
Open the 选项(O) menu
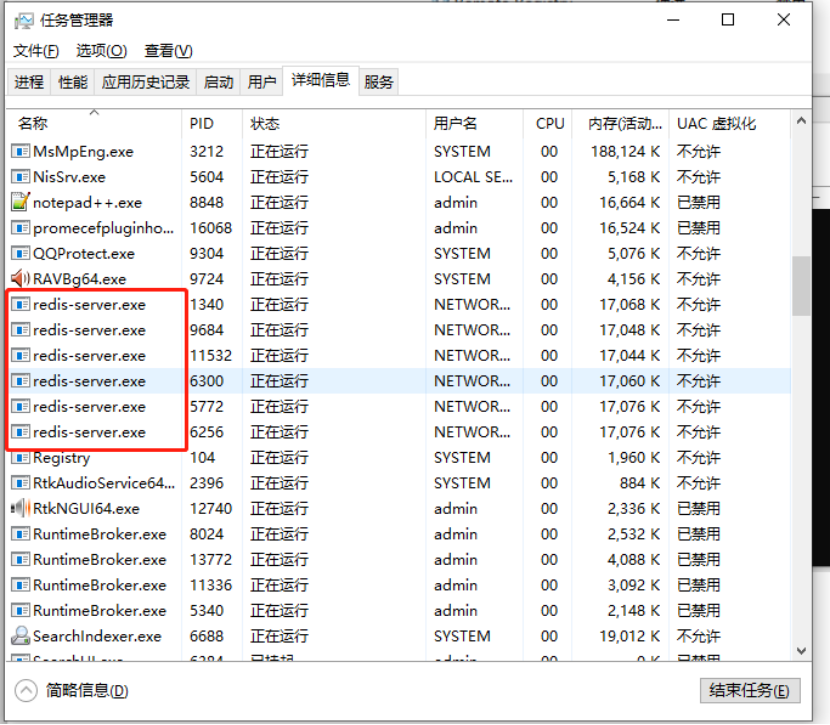[x=102, y=51]
